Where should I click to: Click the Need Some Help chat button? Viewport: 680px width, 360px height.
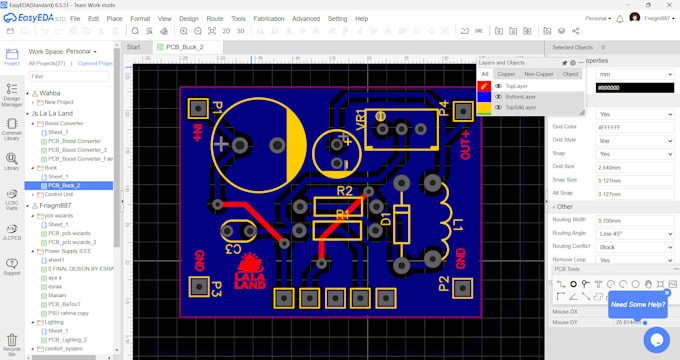[x=638, y=304]
